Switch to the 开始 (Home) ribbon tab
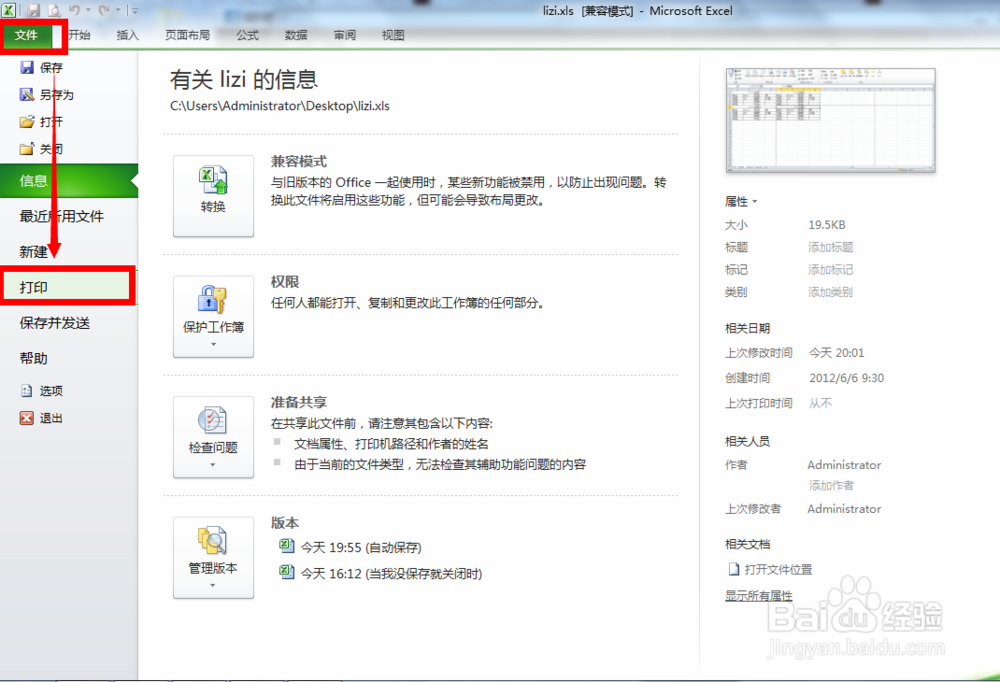 [80, 34]
